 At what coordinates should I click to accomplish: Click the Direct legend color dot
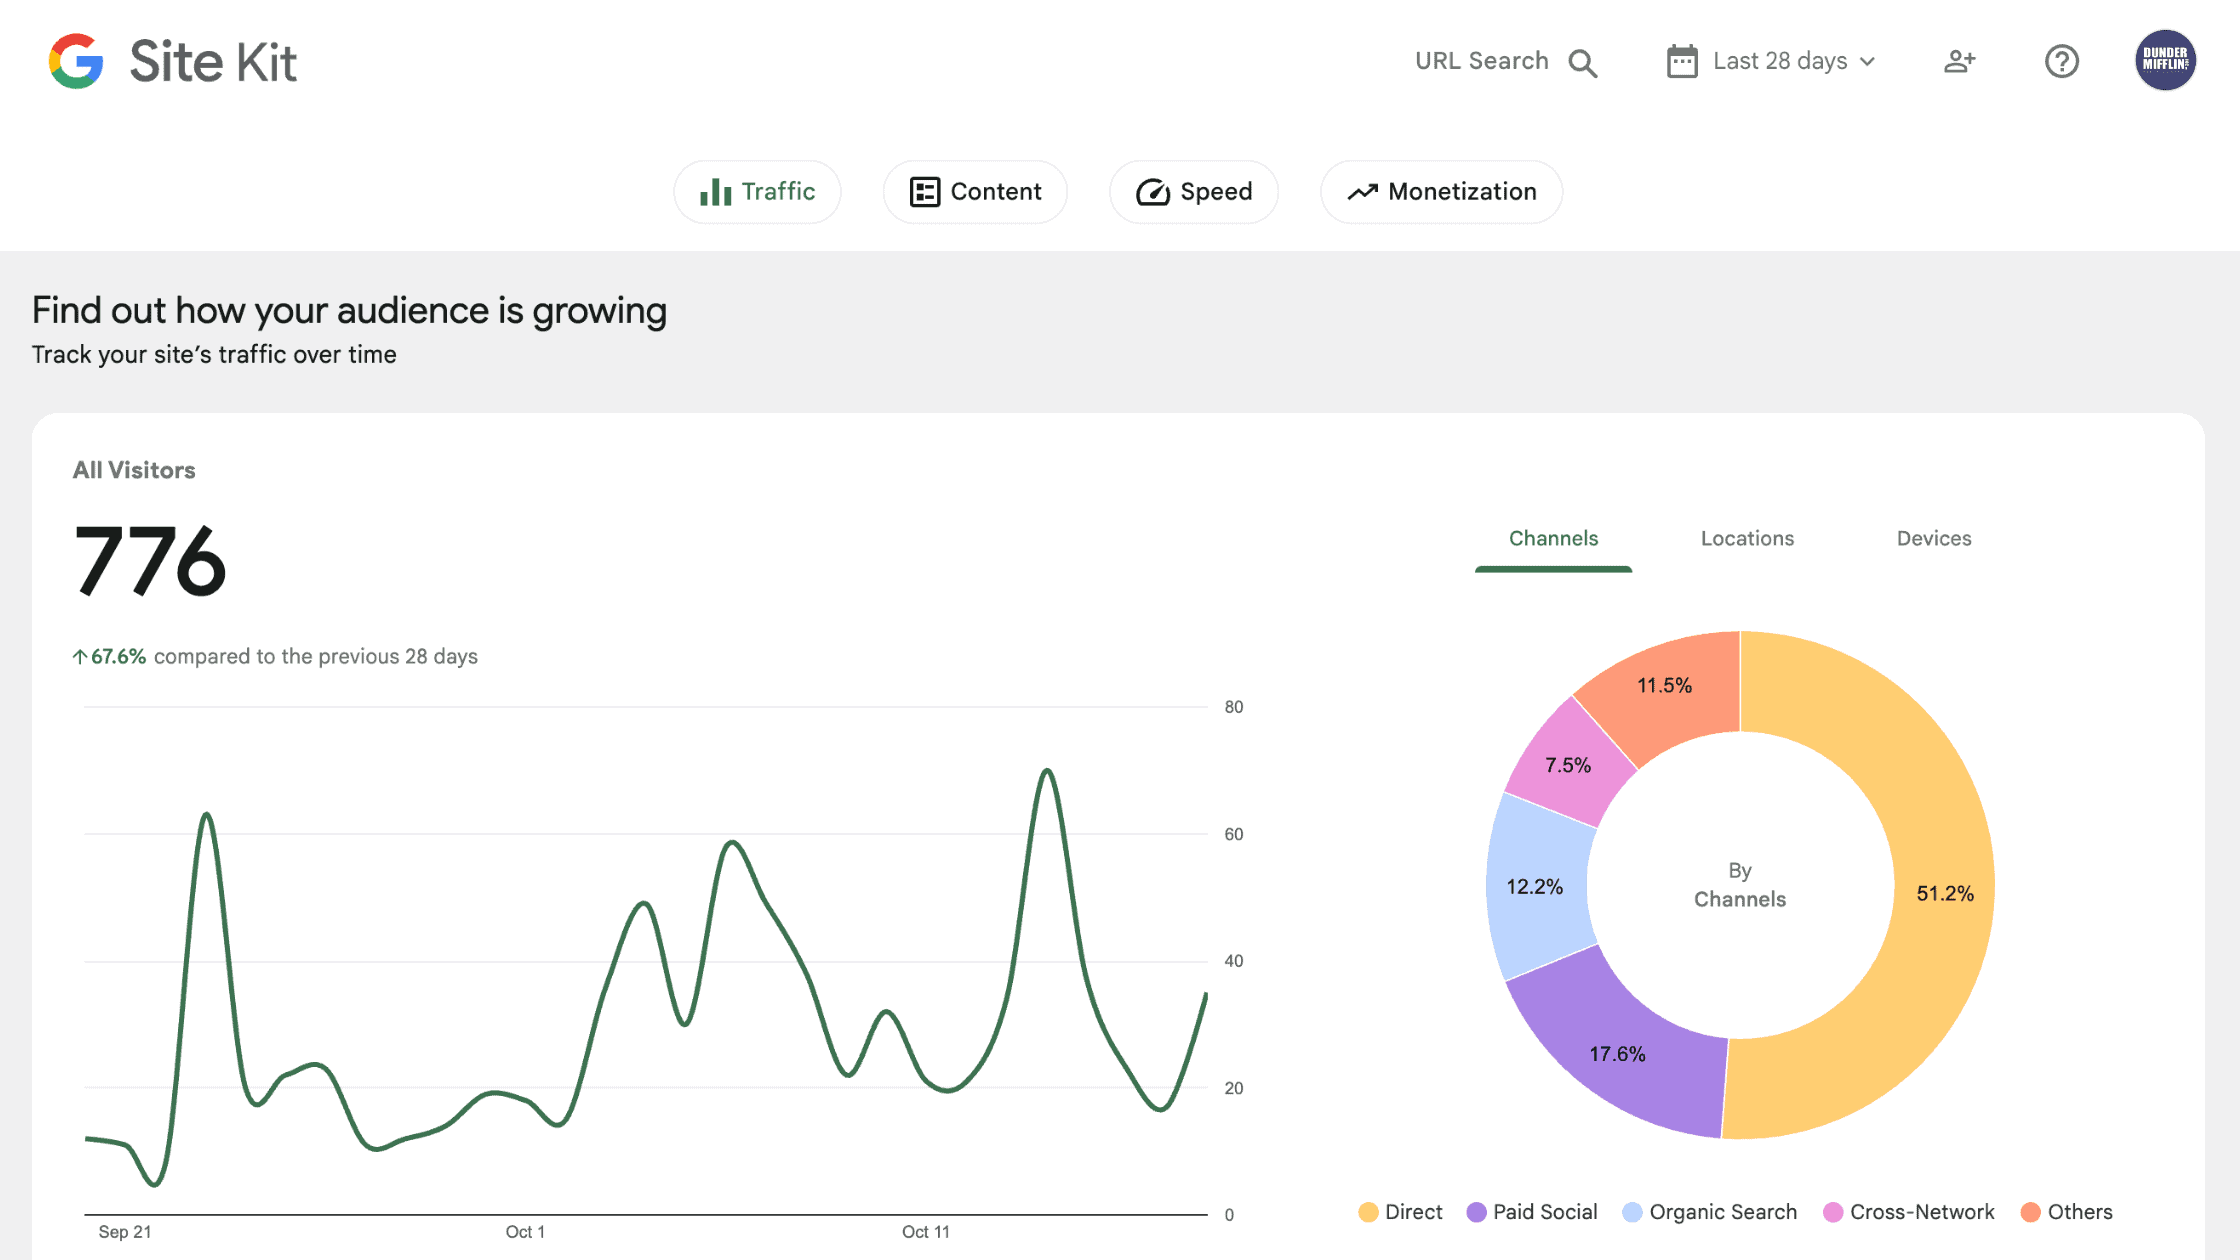click(1368, 1212)
